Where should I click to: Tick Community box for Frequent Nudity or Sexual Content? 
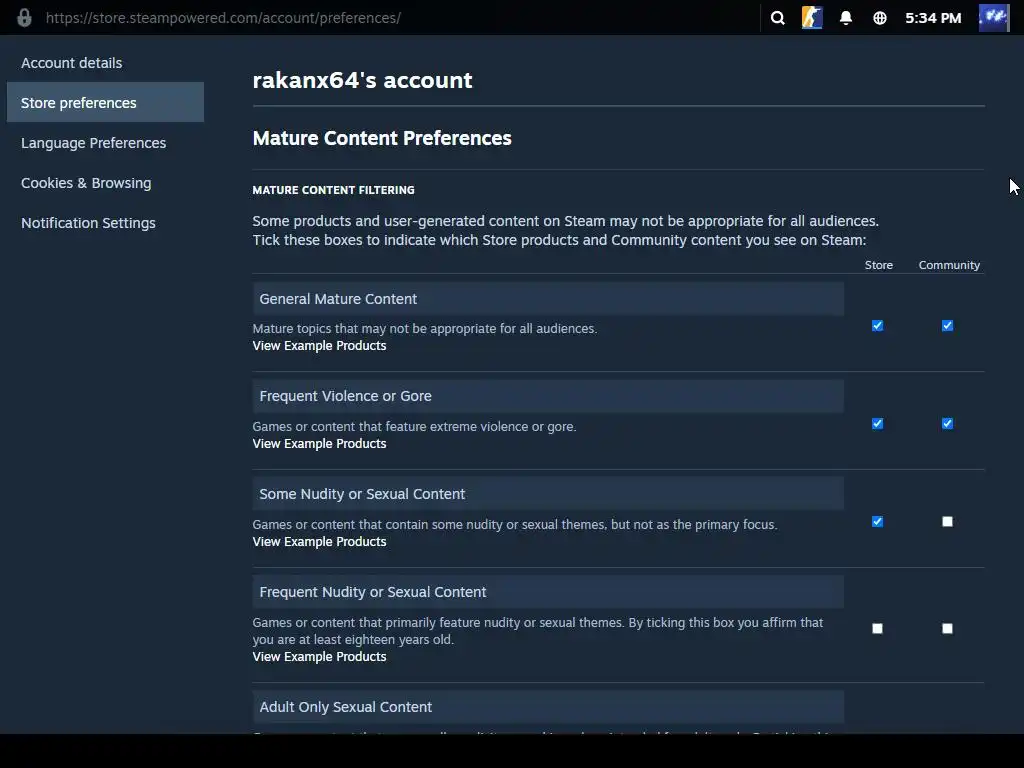tap(947, 628)
